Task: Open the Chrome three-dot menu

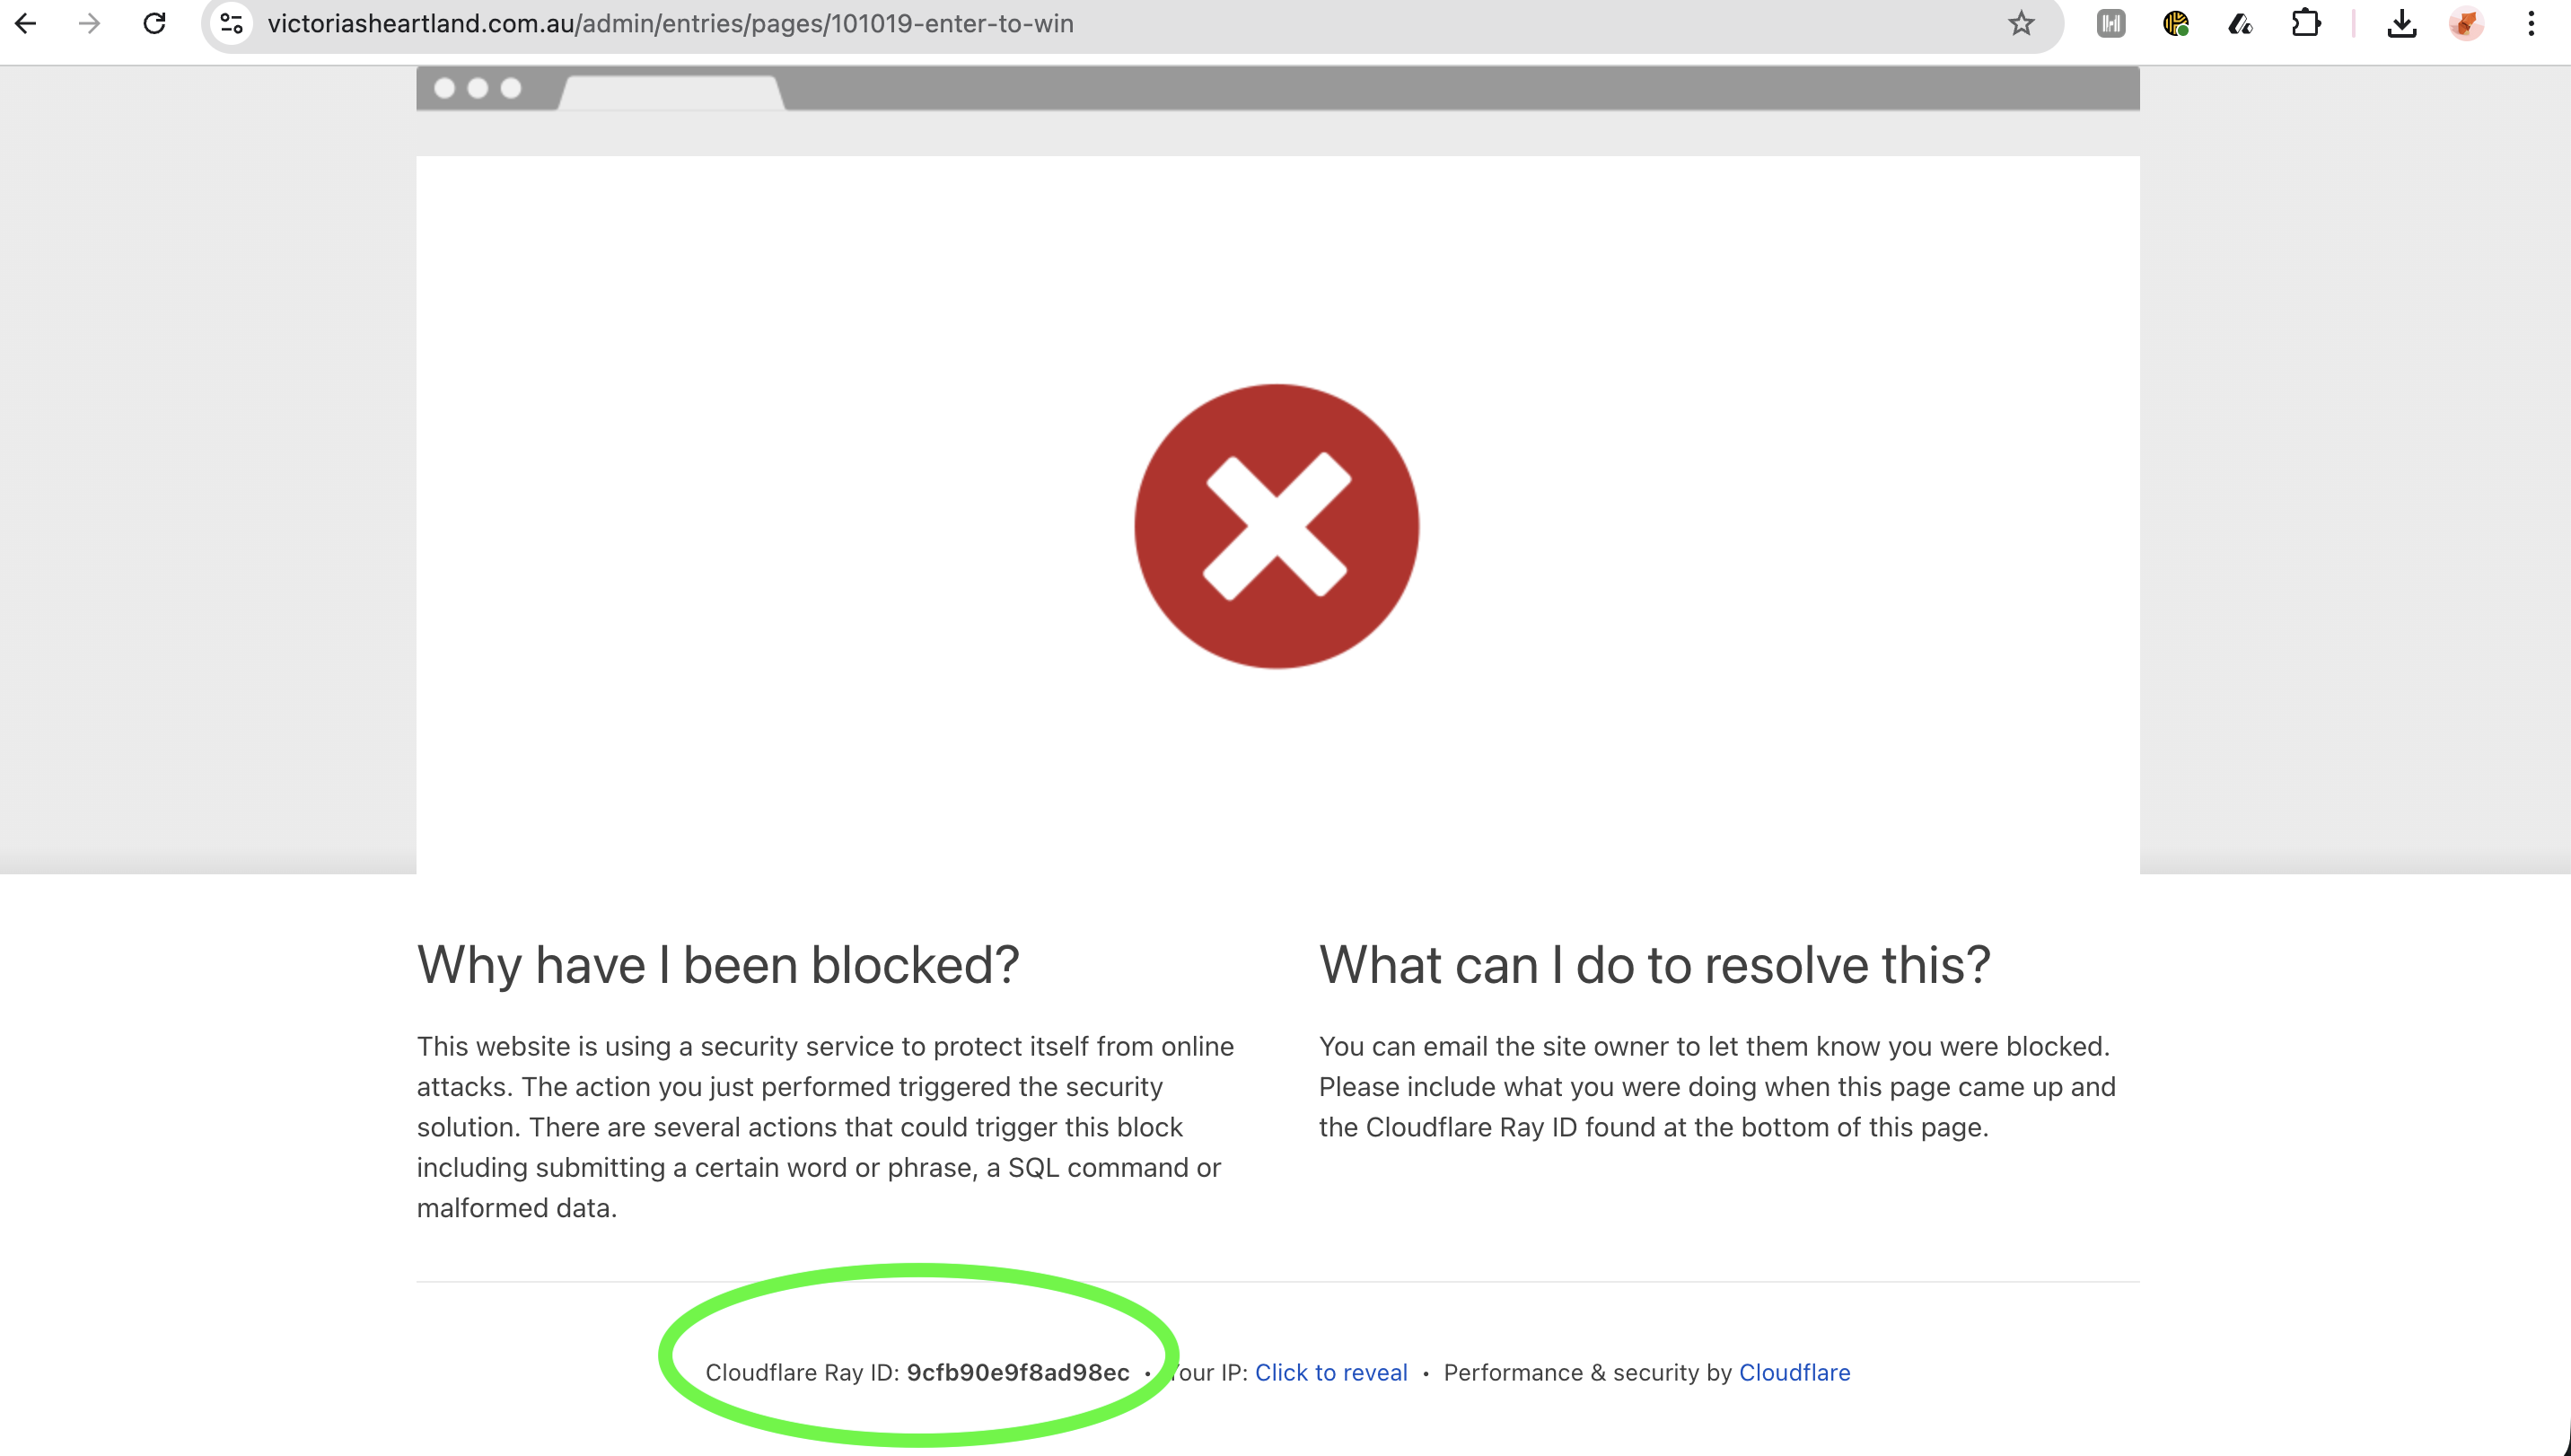Action: [2531, 23]
